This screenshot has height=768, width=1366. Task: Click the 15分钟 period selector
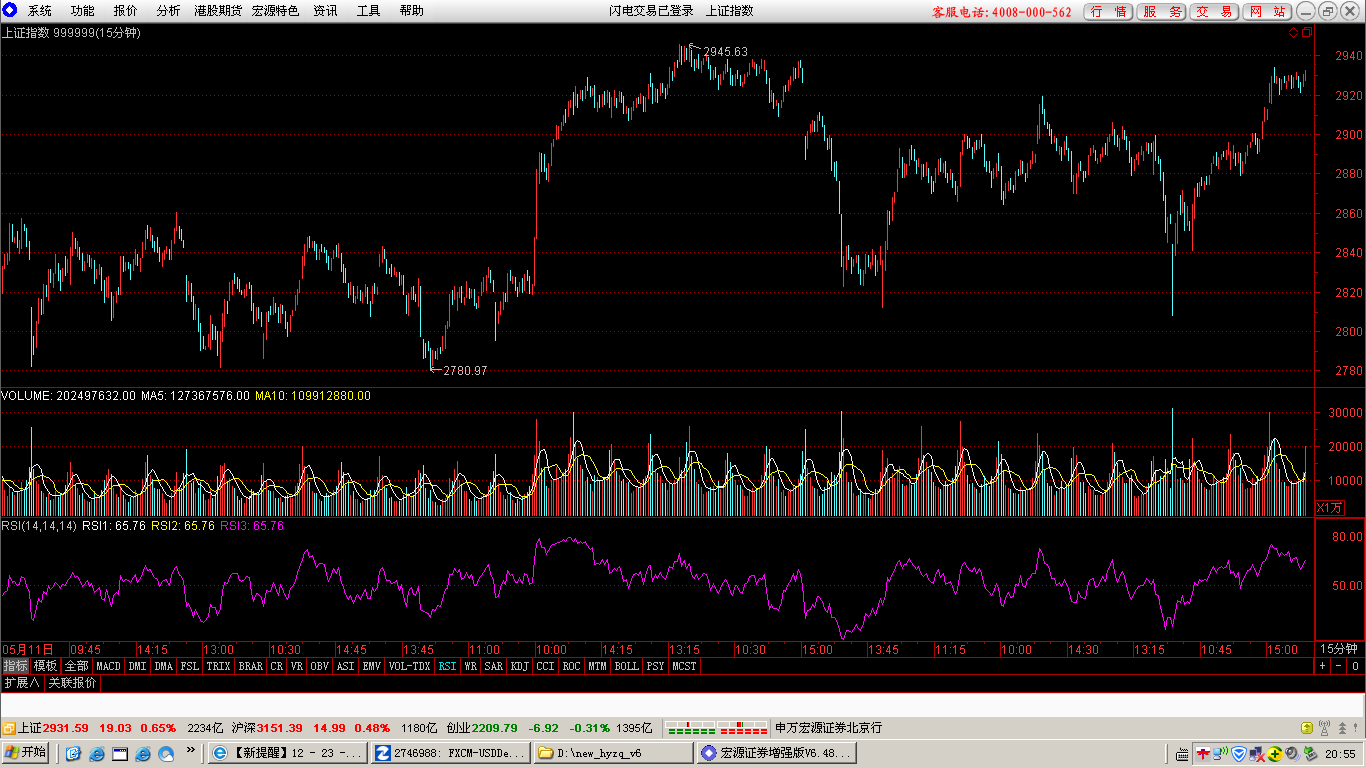1339,649
